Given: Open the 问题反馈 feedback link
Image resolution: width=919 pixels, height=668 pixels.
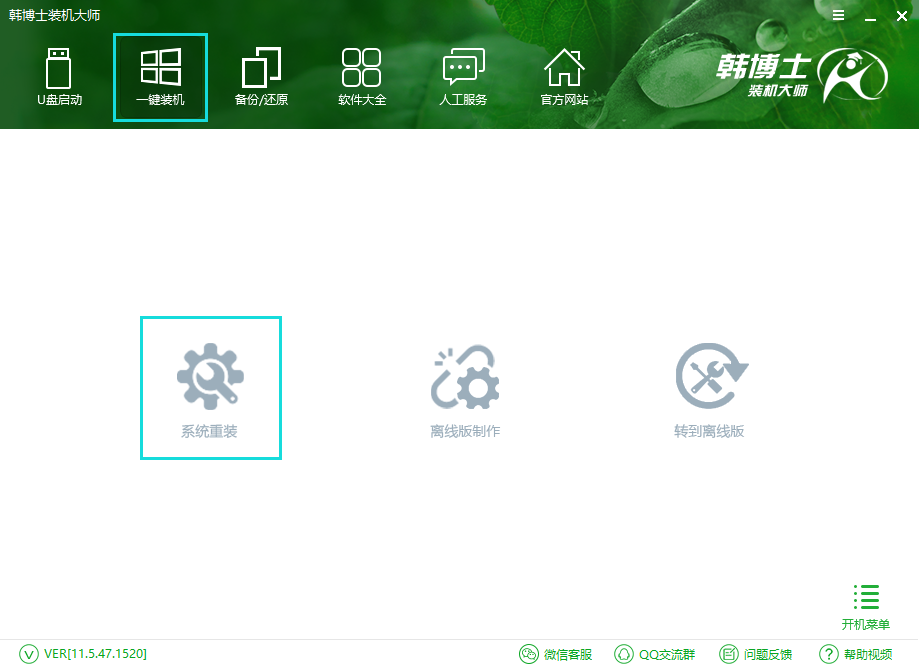Looking at the screenshot, I should tap(756, 654).
